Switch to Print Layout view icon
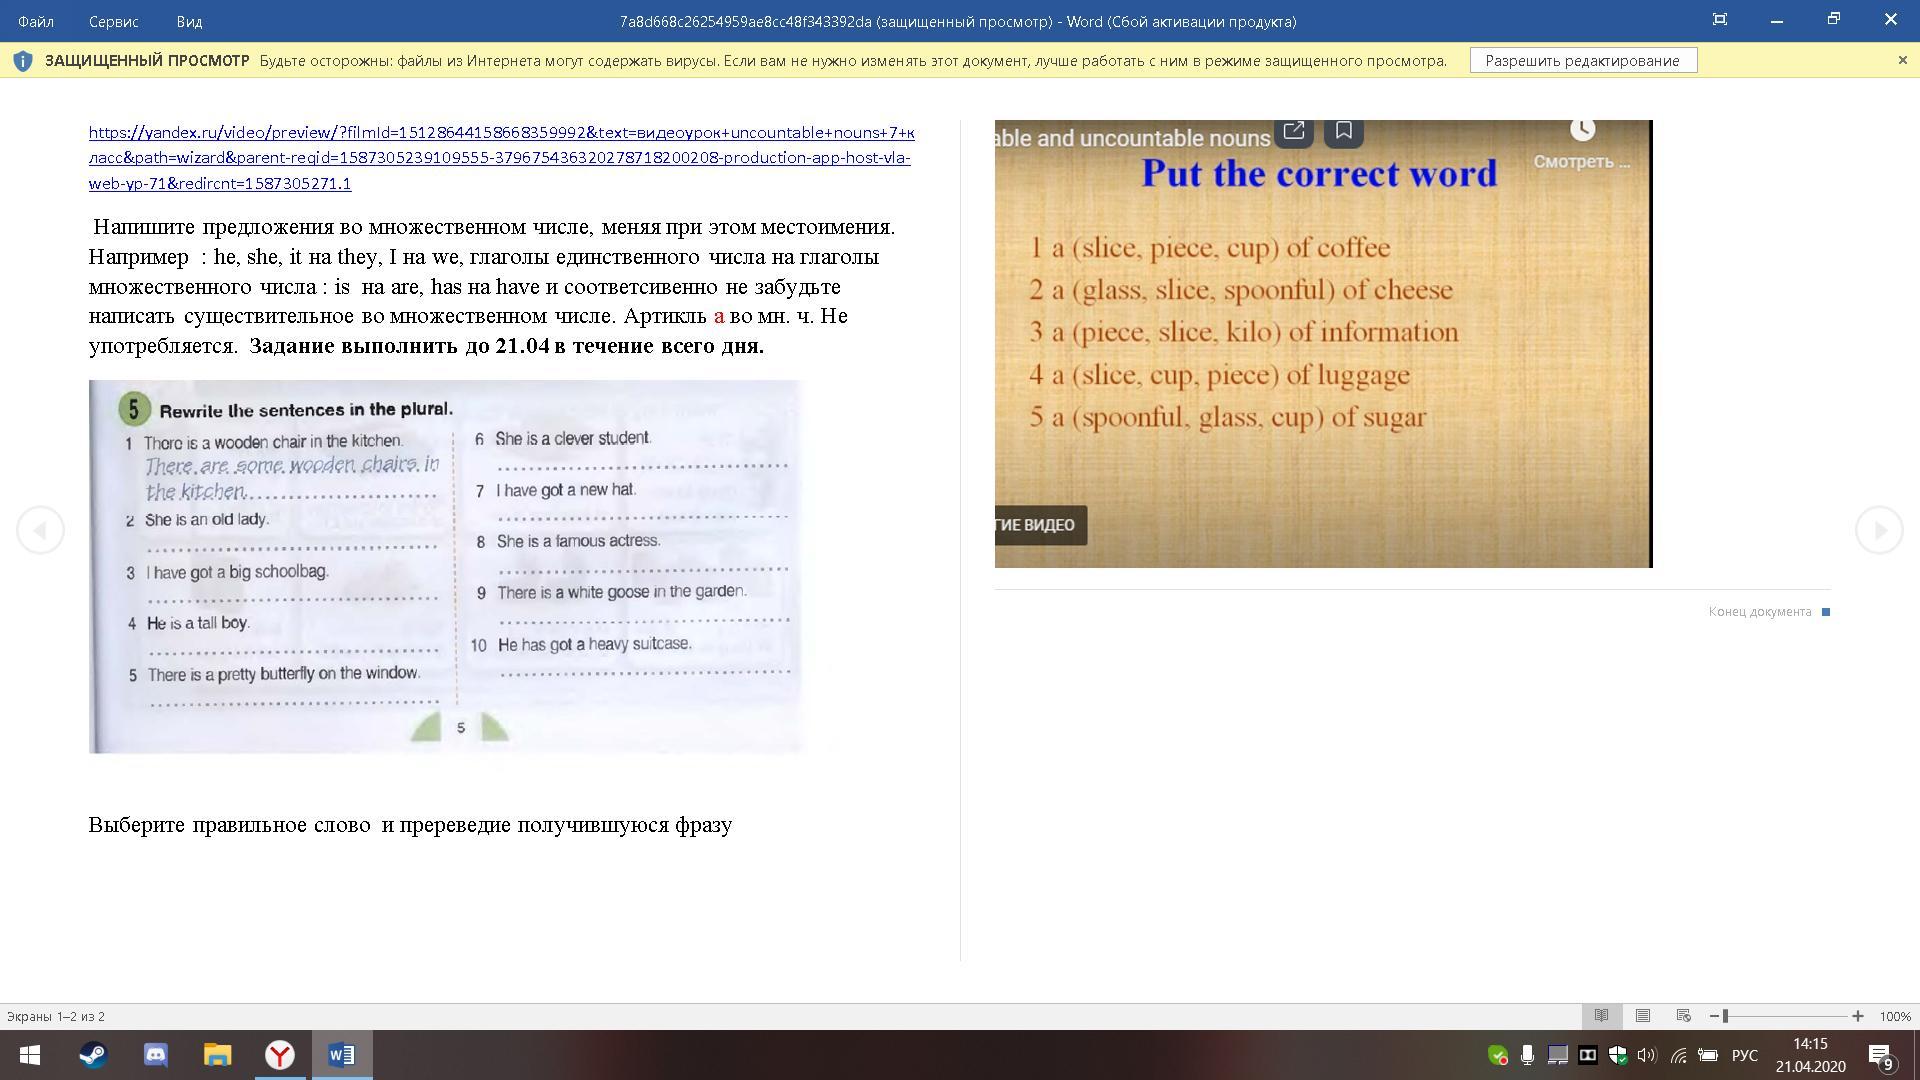 point(1642,1016)
